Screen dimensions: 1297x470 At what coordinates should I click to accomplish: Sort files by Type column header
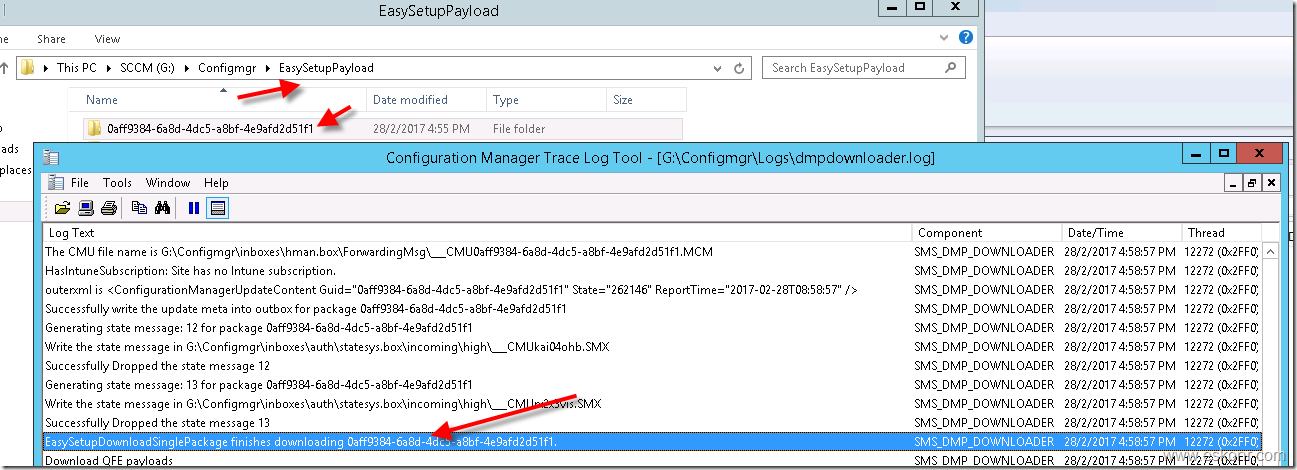click(x=547, y=100)
